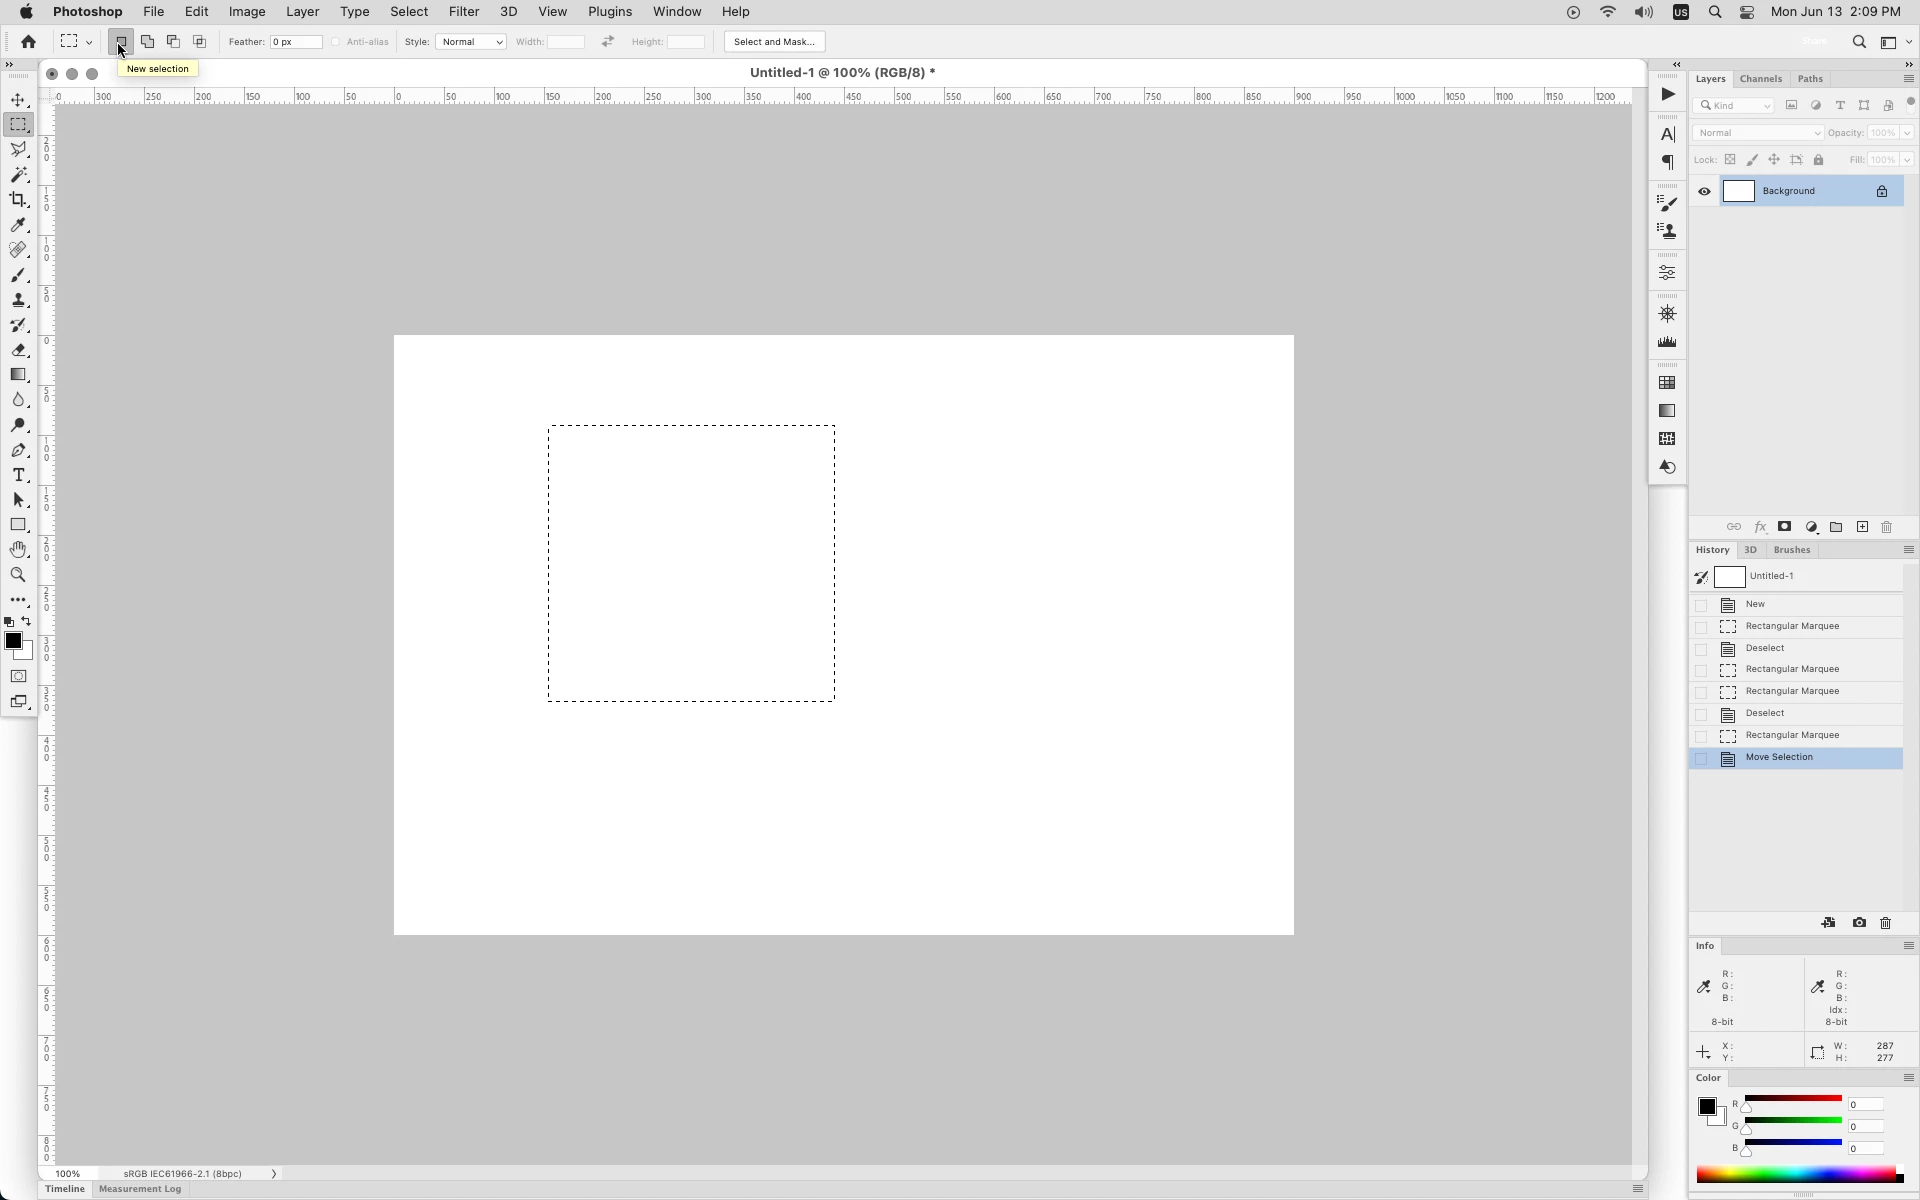Select the Eyedropper tool
This screenshot has width=1920, height=1200.
[x=19, y=225]
